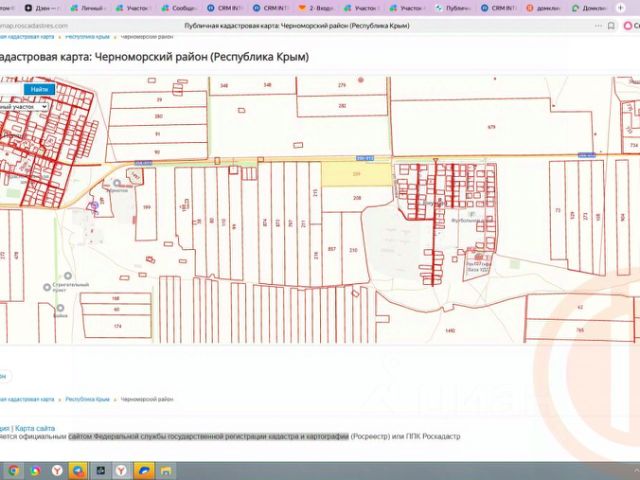The image size is (640, 480).
Task: Select parcel 857 on the map
Action: tap(331, 249)
